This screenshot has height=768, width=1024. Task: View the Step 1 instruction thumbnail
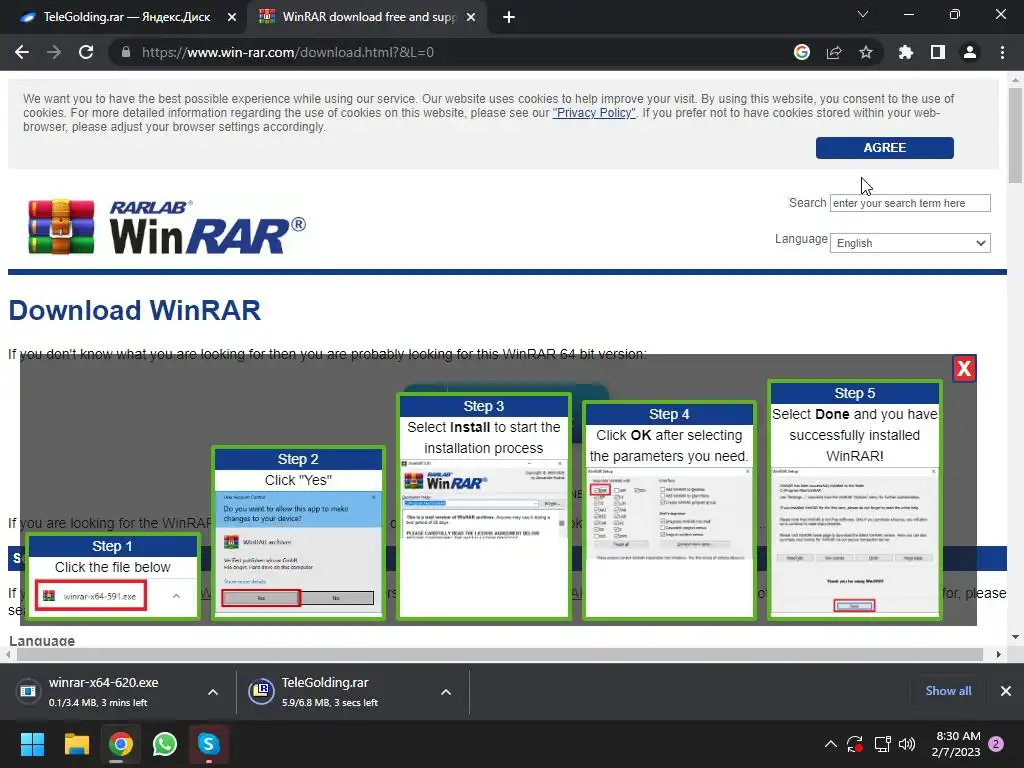(x=112, y=576)
